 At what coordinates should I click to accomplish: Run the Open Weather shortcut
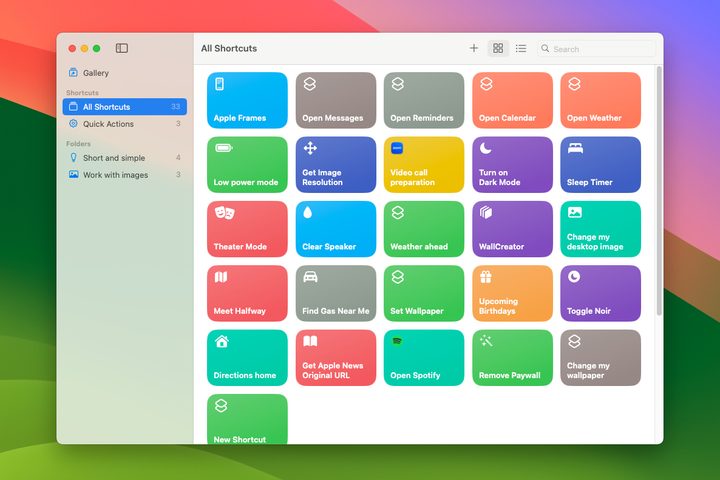601,100
